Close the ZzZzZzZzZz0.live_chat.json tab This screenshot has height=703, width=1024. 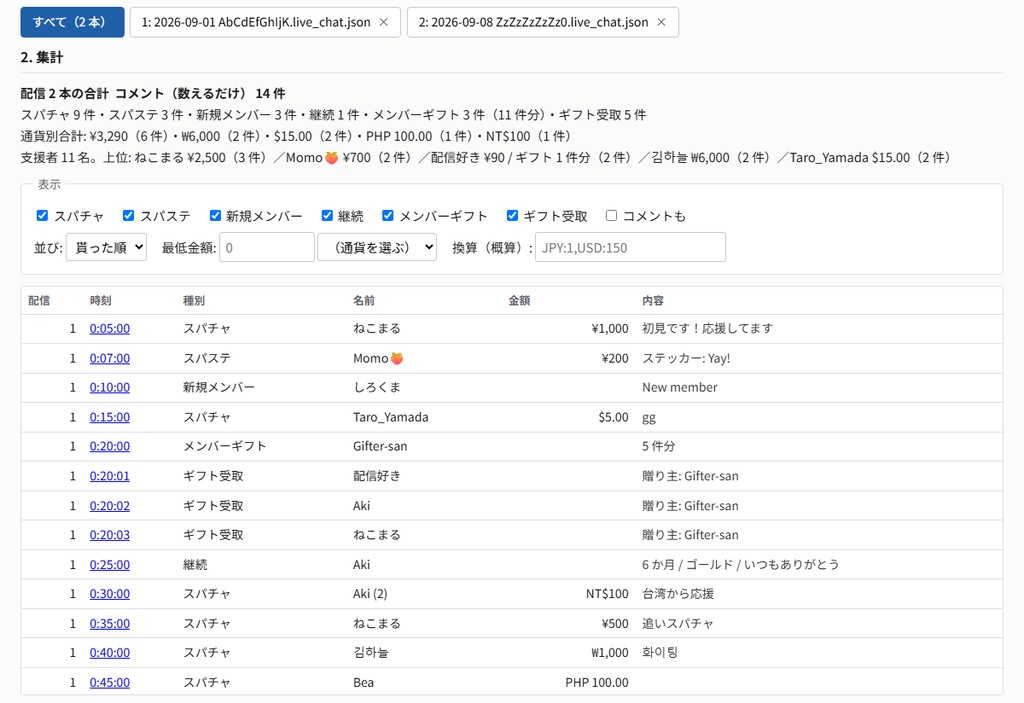coord(661,22)
